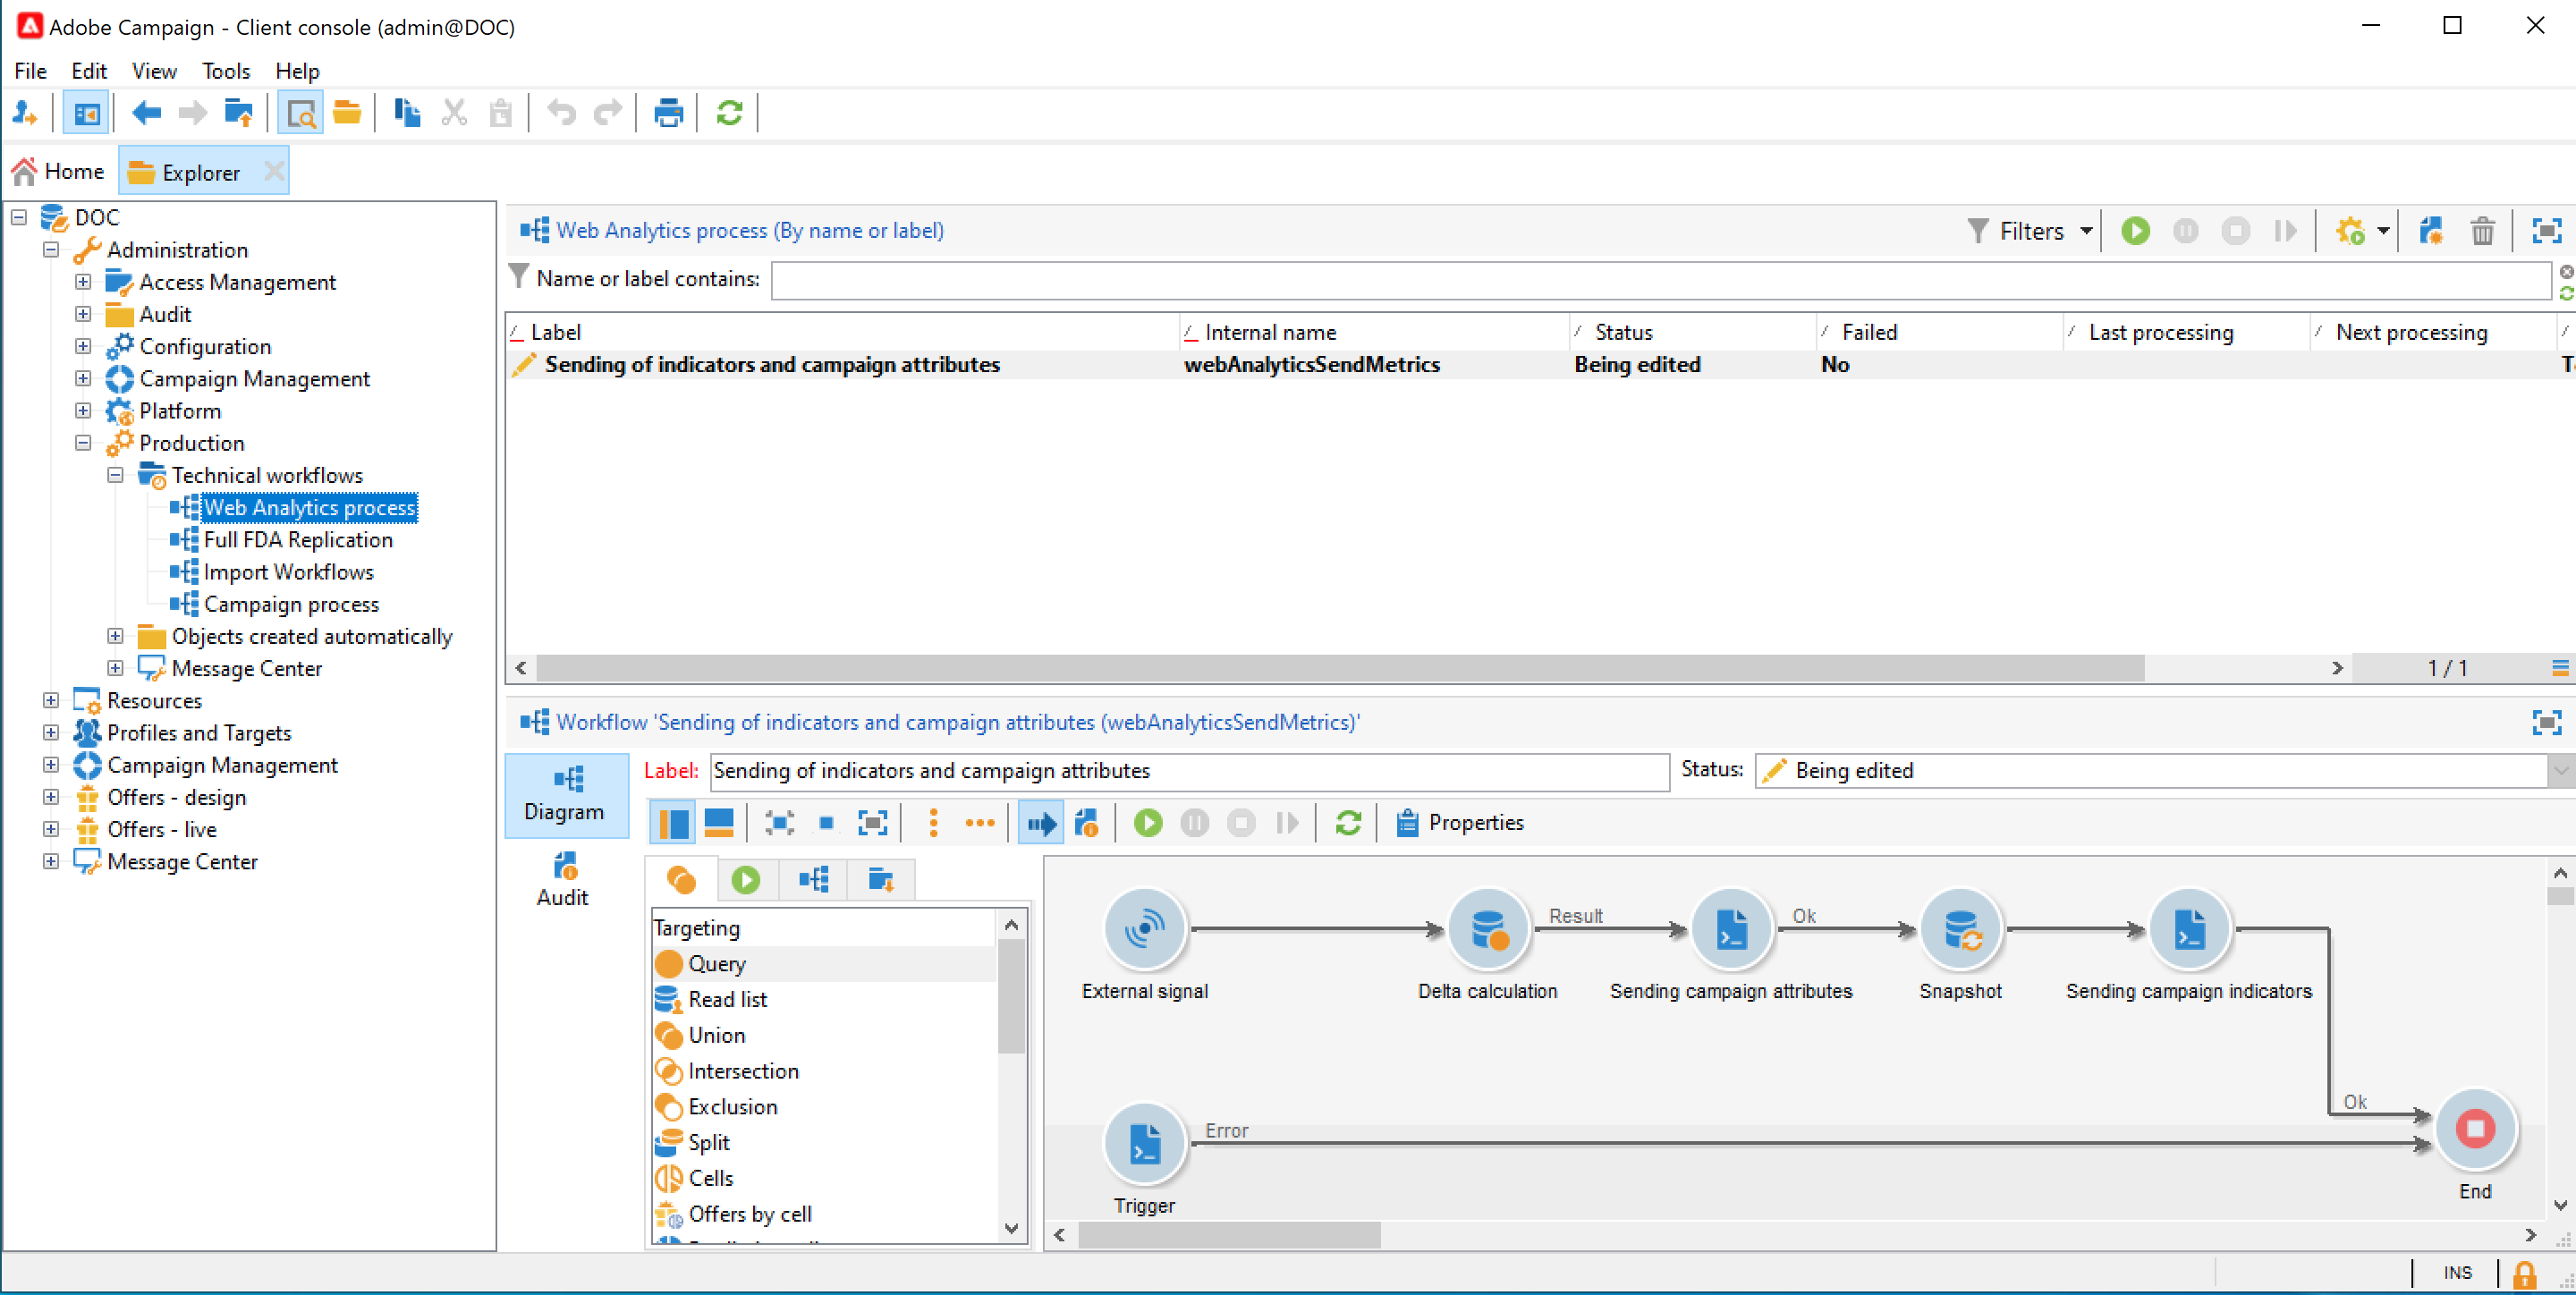Toggle the enable transitions arrow button
2576x1295 pixels.
[1040, 823]
